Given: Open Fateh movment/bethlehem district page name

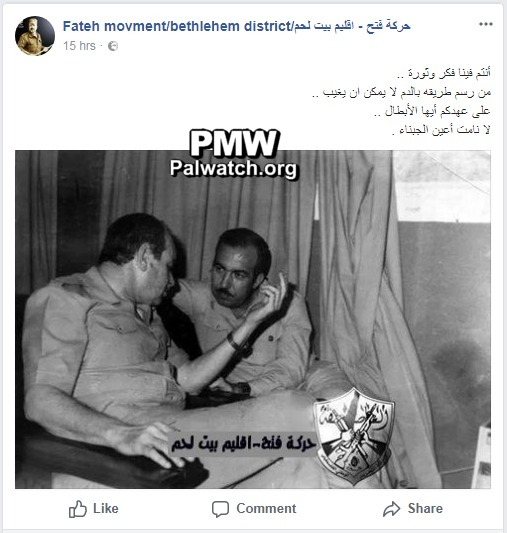Looking at the screenshot, I should pos(177,26).
